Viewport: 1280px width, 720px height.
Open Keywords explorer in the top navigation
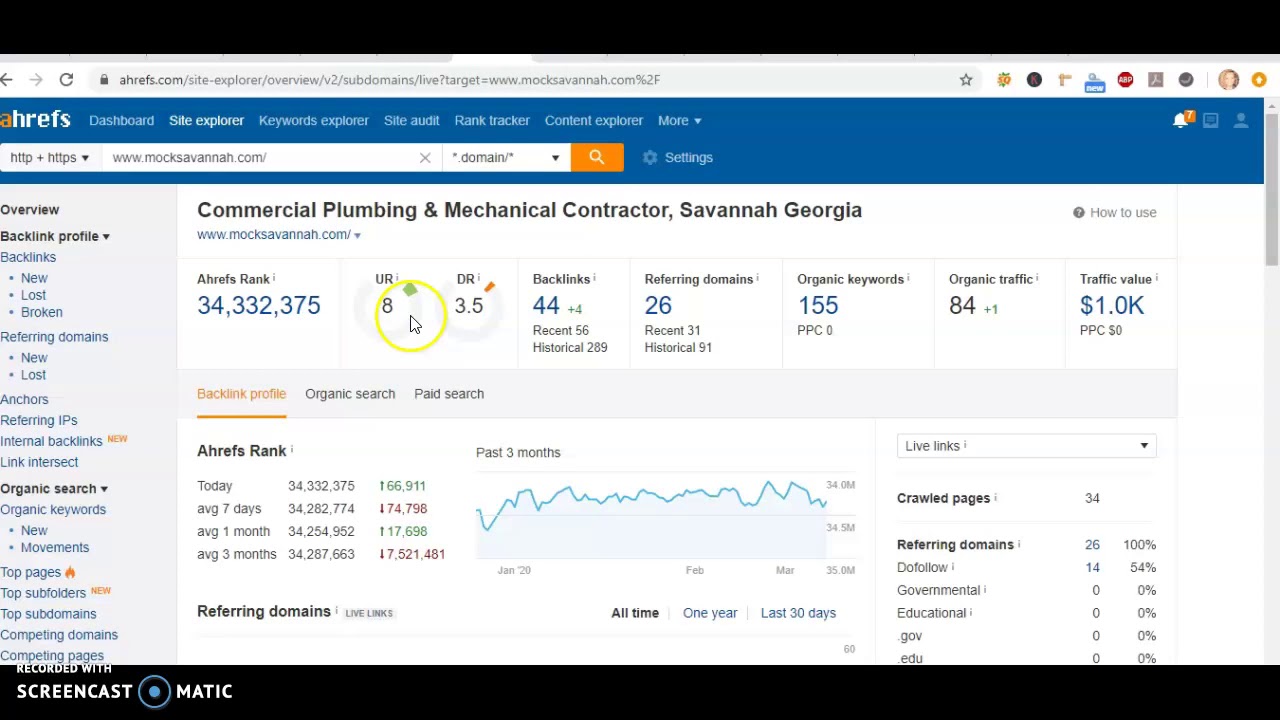point(313,120)
